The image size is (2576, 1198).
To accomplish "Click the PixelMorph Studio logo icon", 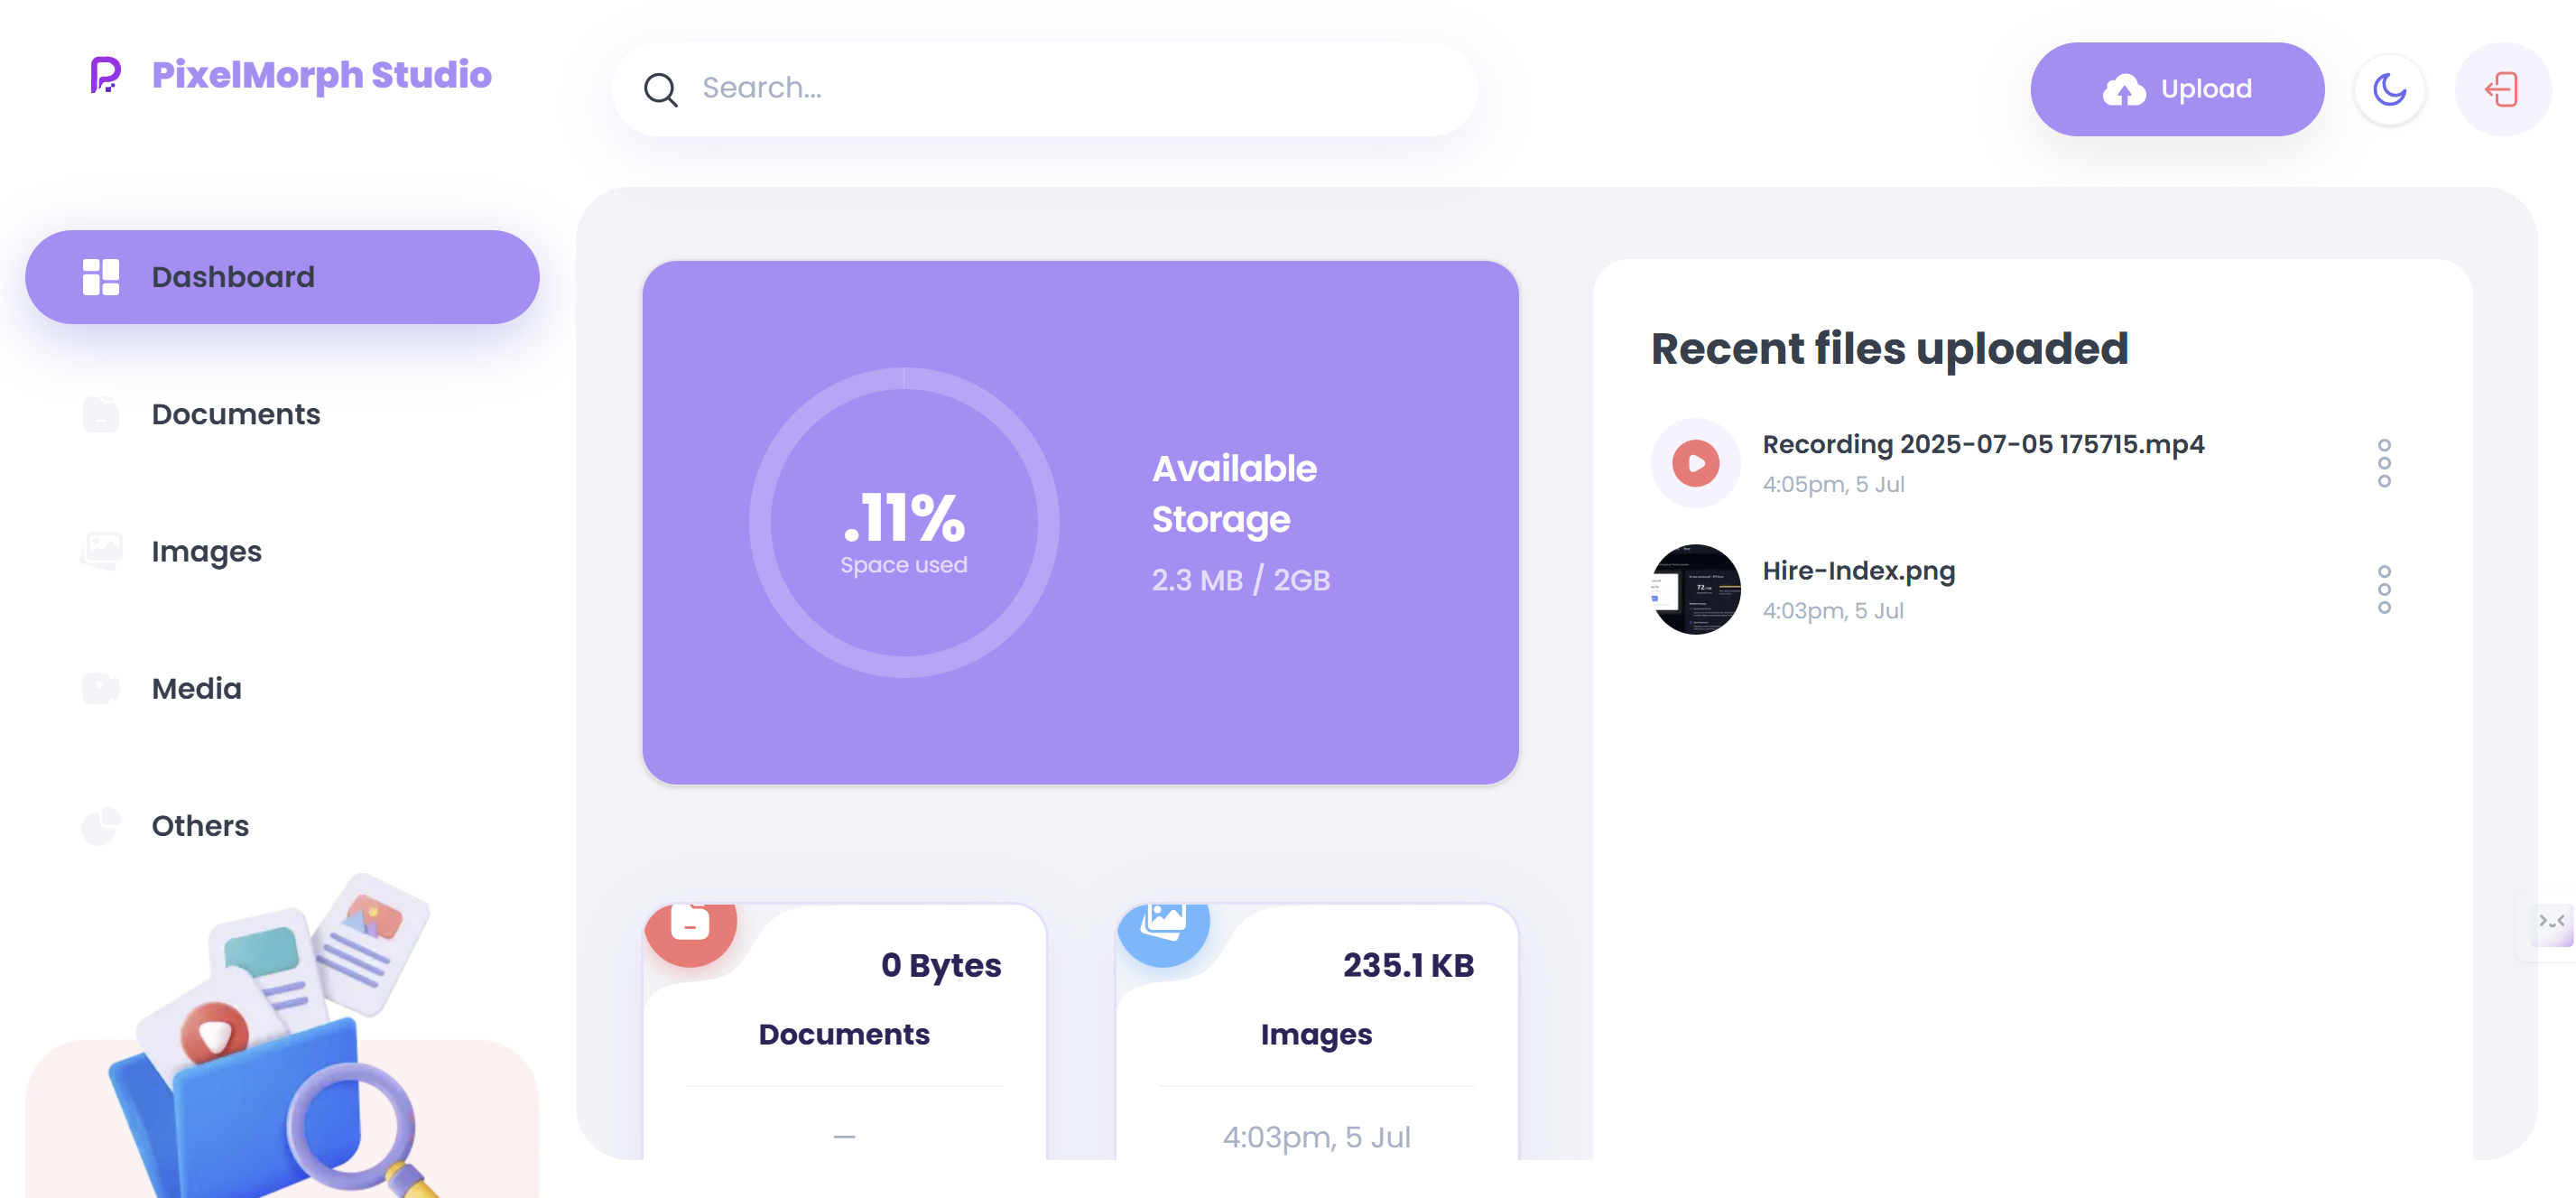I will 106,75.
